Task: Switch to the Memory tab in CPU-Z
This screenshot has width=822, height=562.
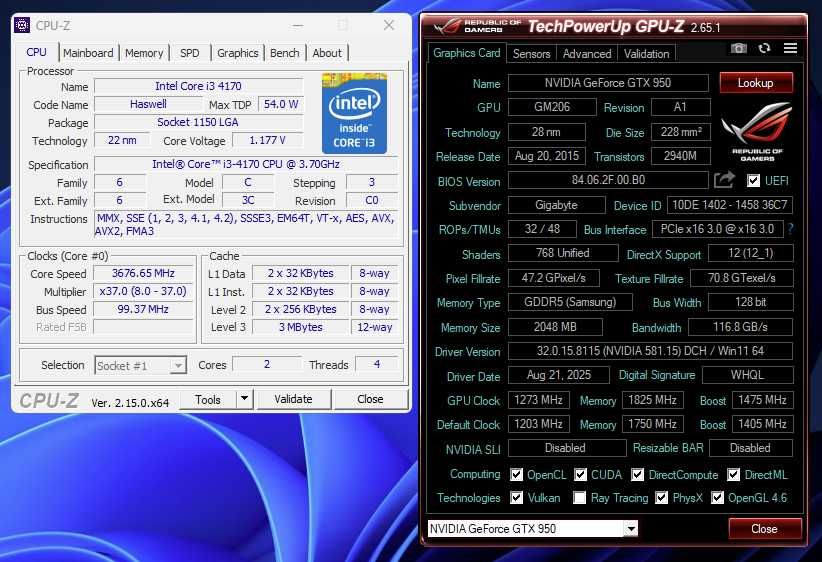Action: click(x=144, y=53)
